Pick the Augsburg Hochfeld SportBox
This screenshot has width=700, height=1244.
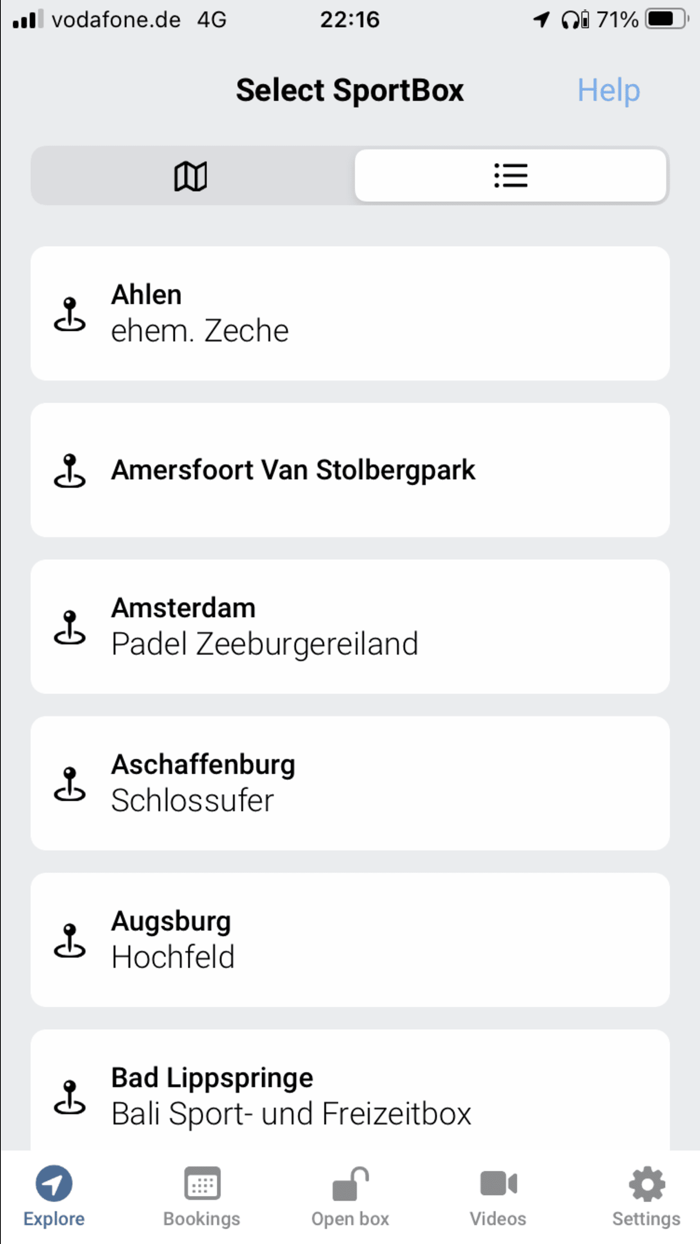click(x=350, y=940)
